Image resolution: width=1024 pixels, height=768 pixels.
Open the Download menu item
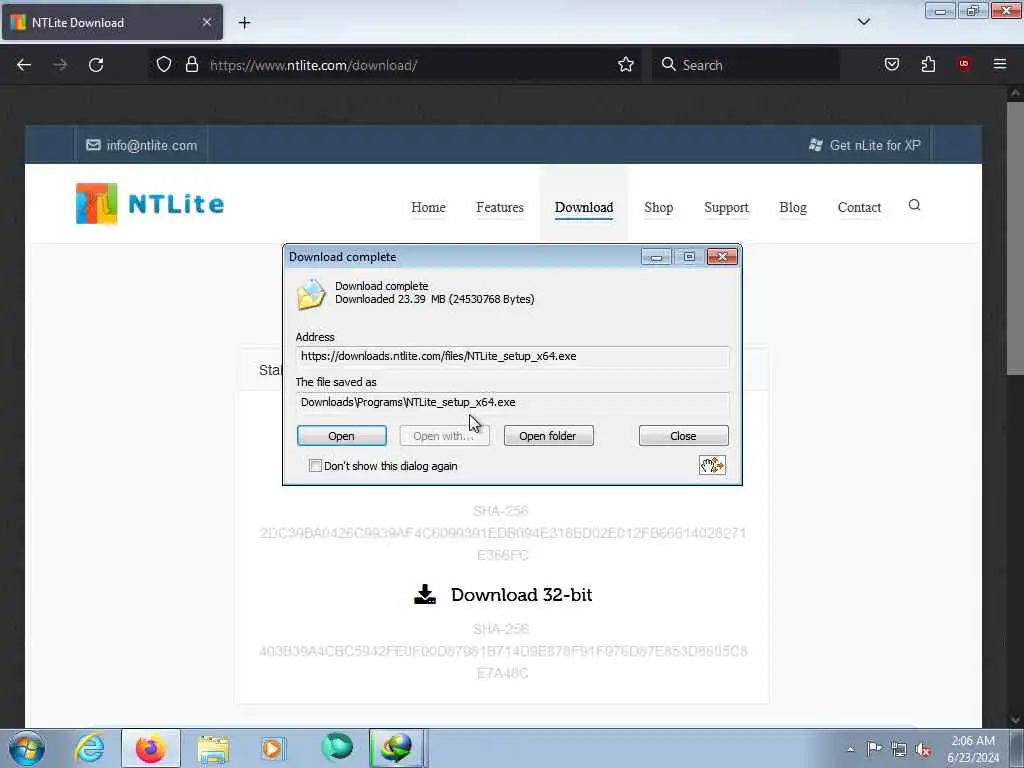point(584,207)
